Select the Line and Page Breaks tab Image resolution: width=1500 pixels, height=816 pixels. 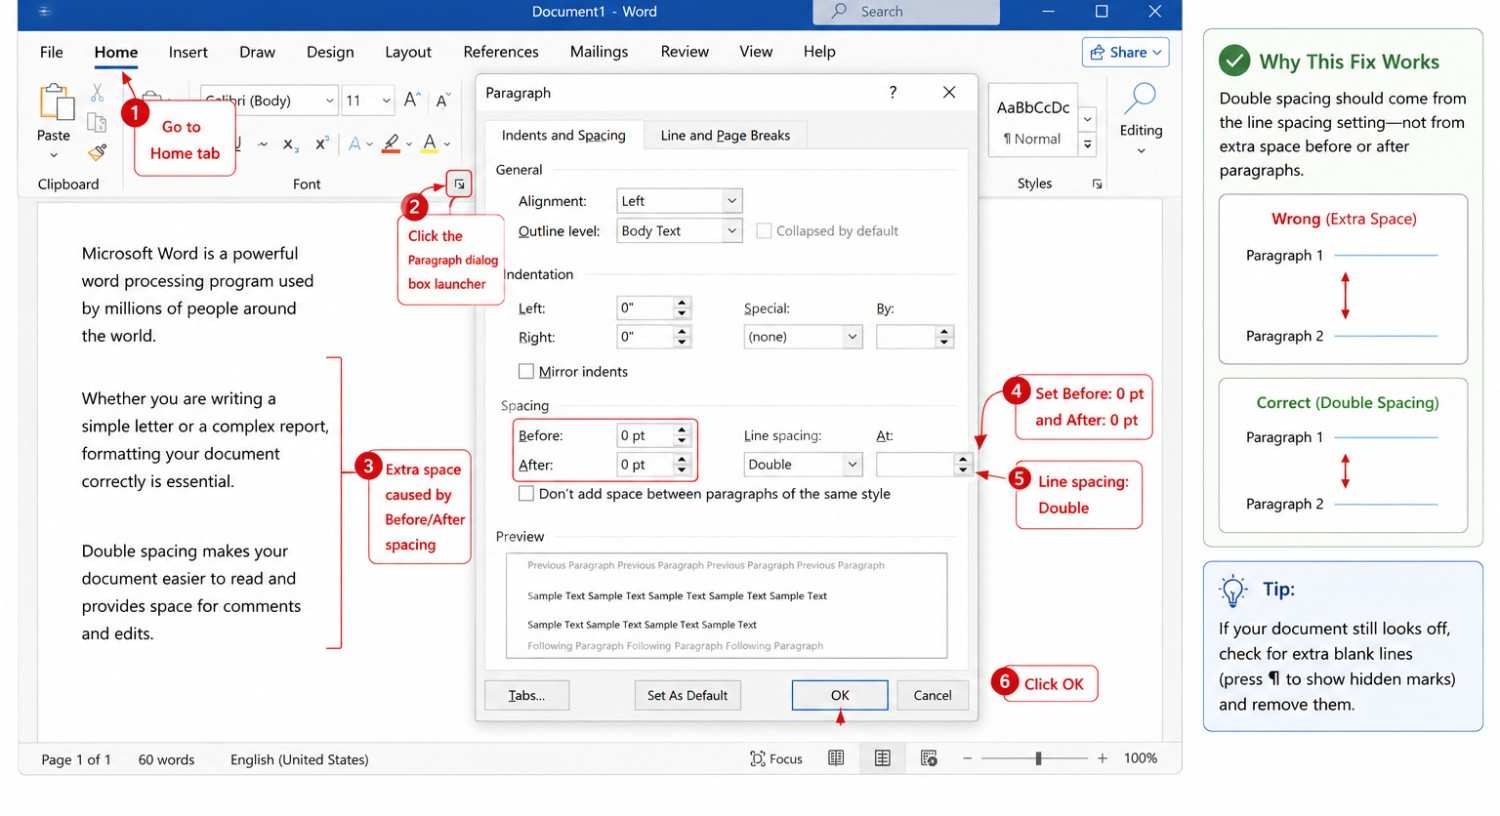(x=725, y=135)
